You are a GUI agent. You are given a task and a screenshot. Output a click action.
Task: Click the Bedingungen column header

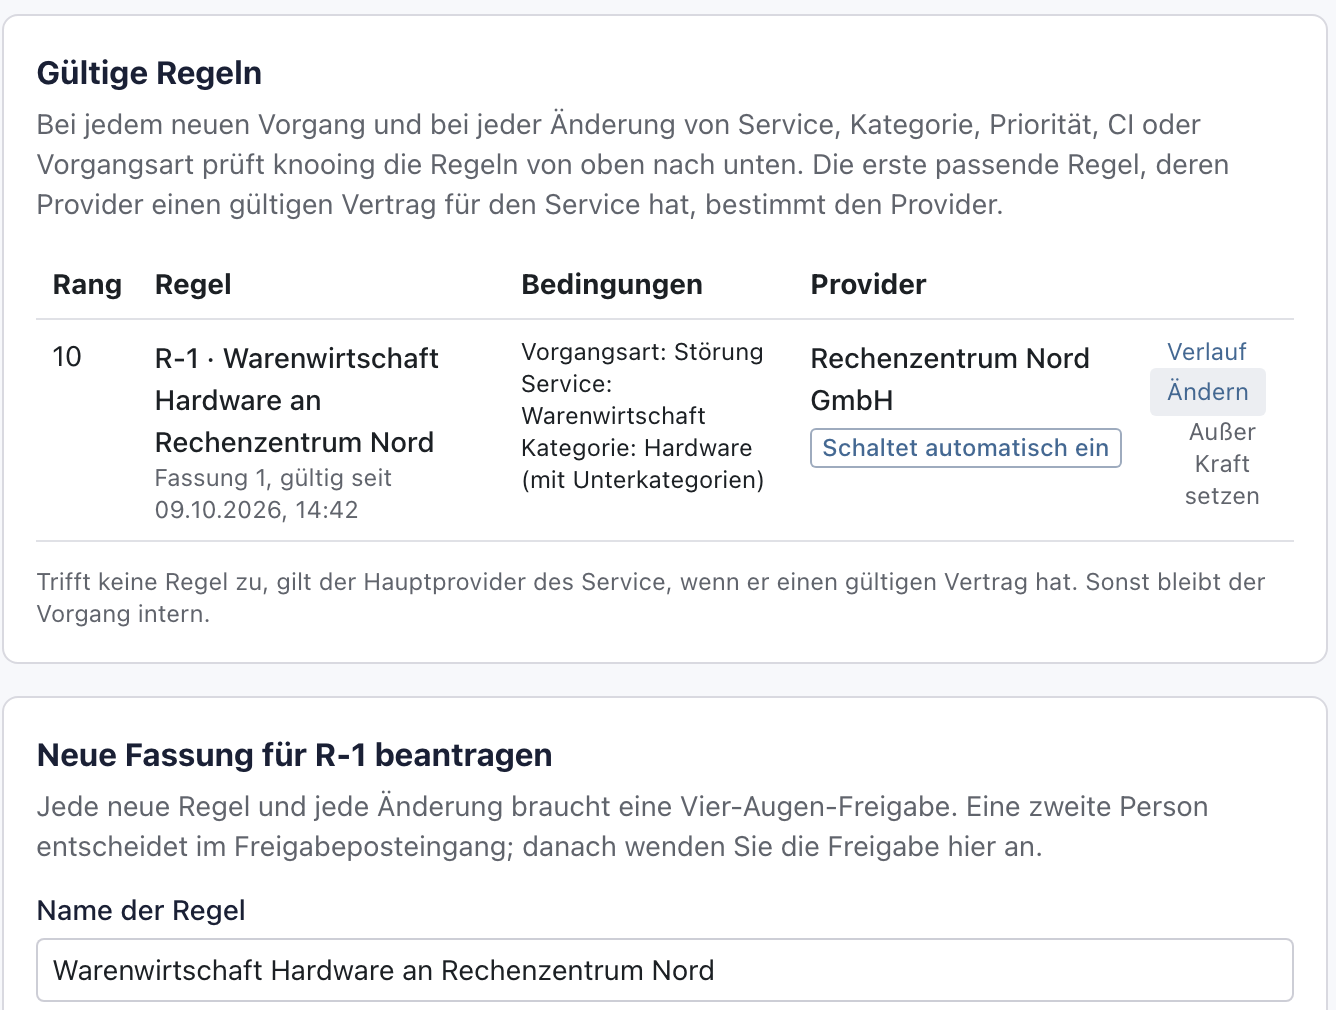(612, 285)
